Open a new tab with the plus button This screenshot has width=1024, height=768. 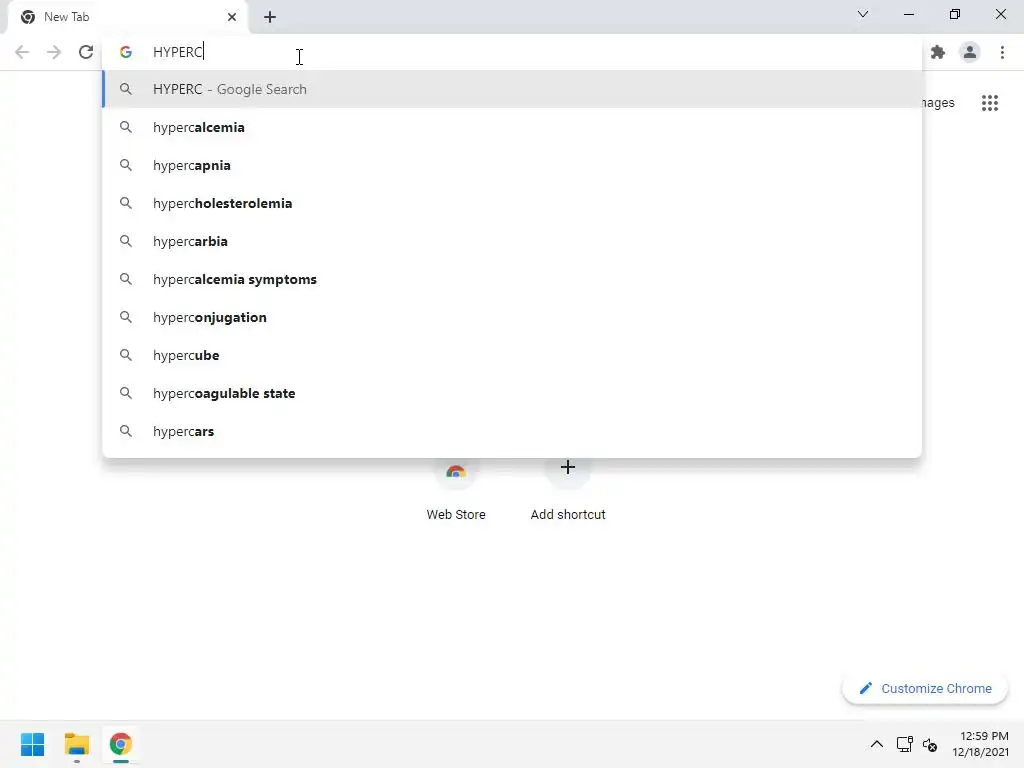pos(270,17)
